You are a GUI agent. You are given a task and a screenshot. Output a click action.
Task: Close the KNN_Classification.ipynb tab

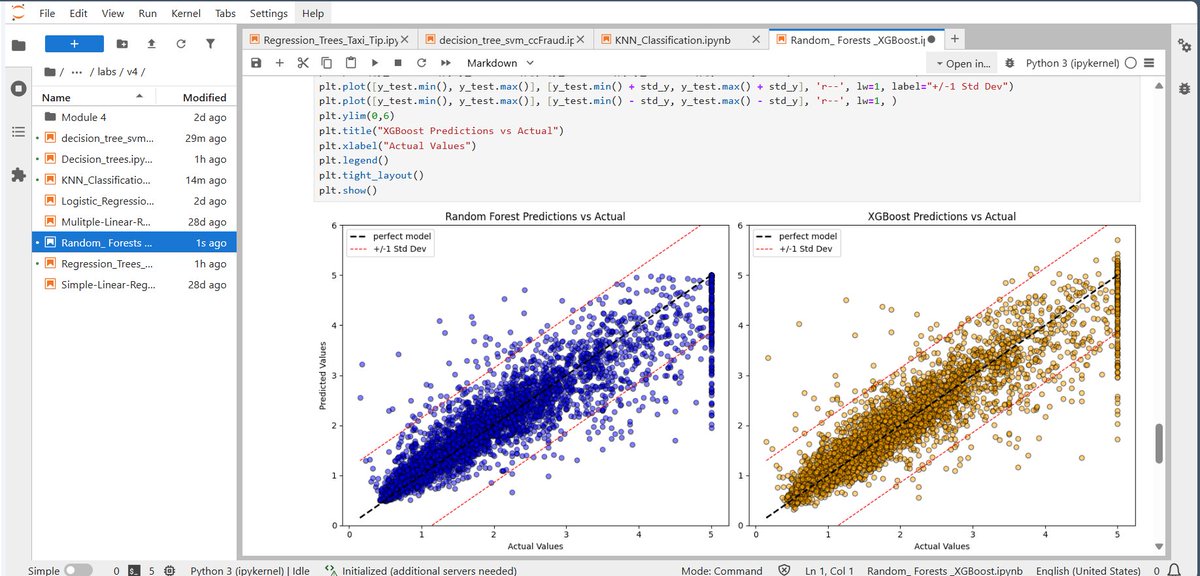(756, 40)
